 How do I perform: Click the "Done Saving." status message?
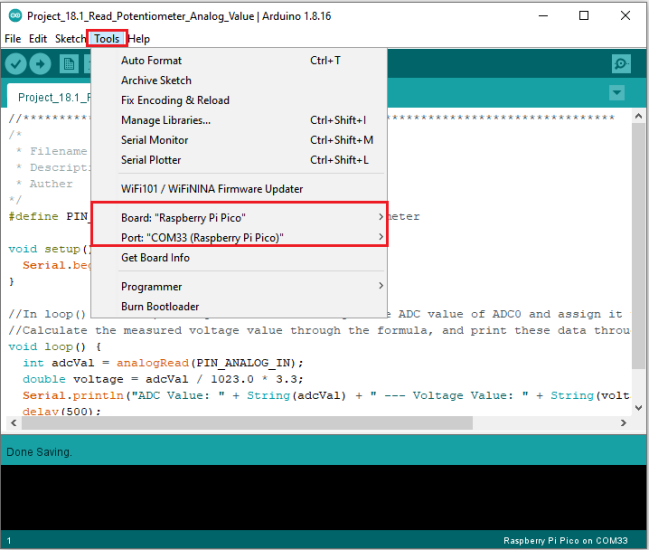[39, 452]
